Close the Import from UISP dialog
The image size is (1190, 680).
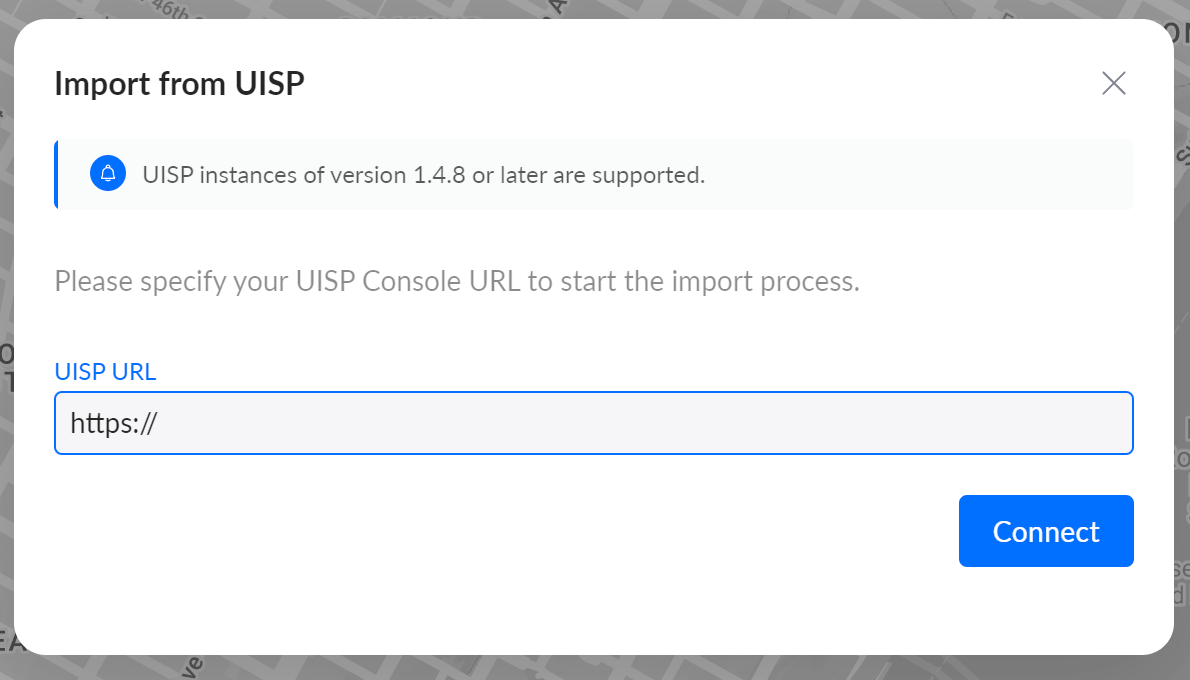pyautogui.click(x=1113, y=84)
